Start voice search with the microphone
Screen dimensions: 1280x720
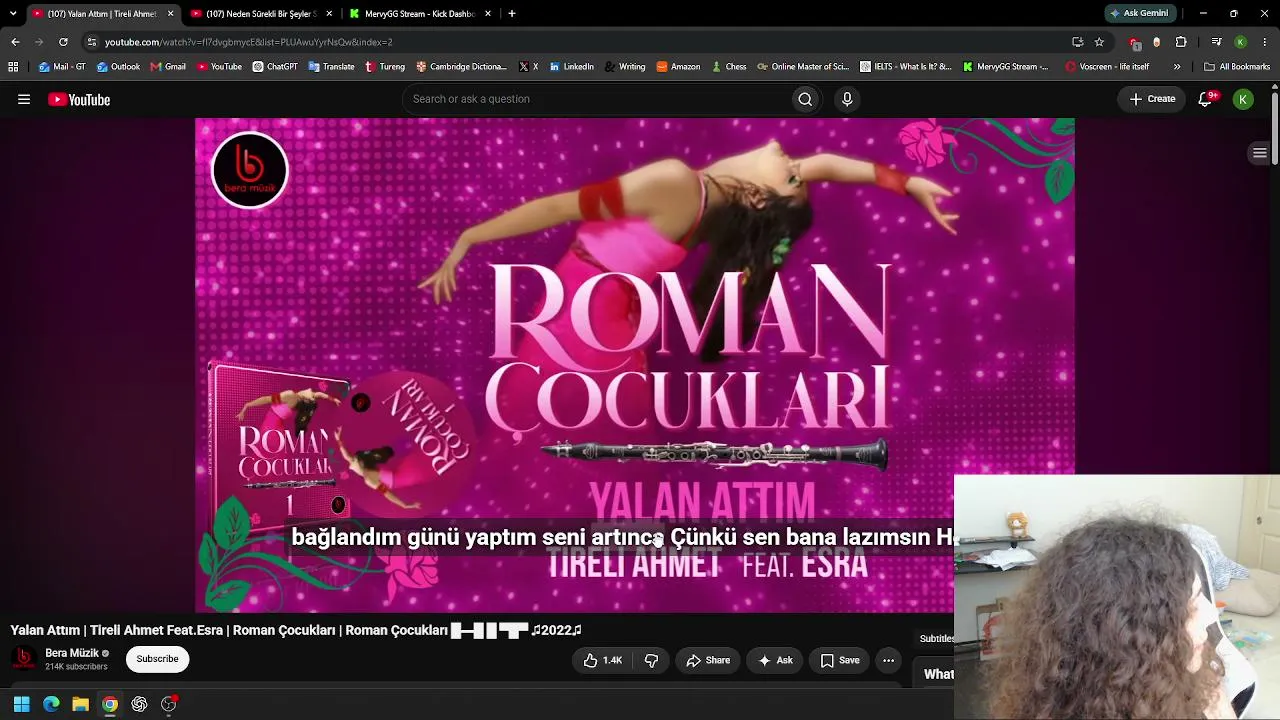click(847, 99)
